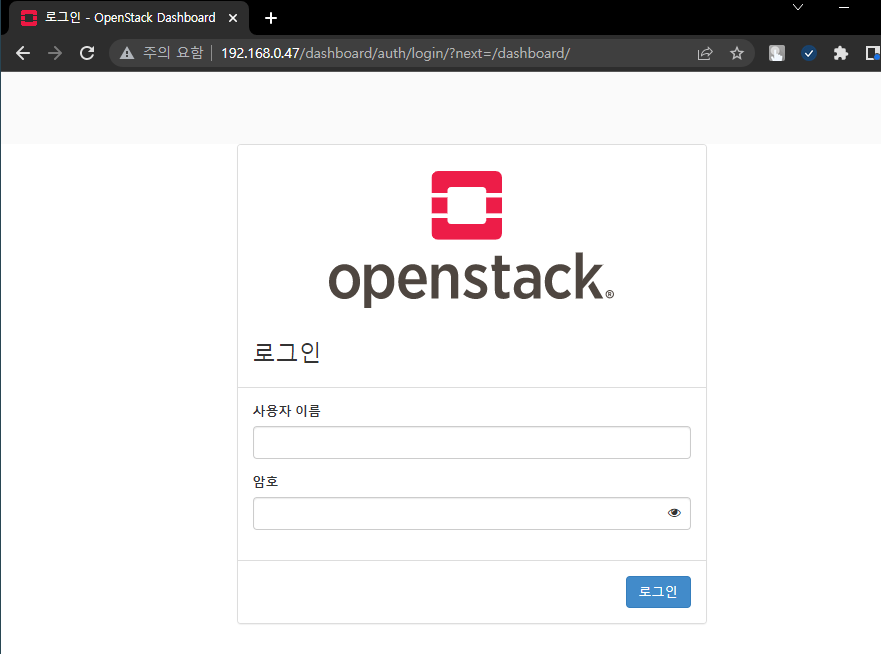
Task: Go back with the browser back arrow
Action: (23, 53)
